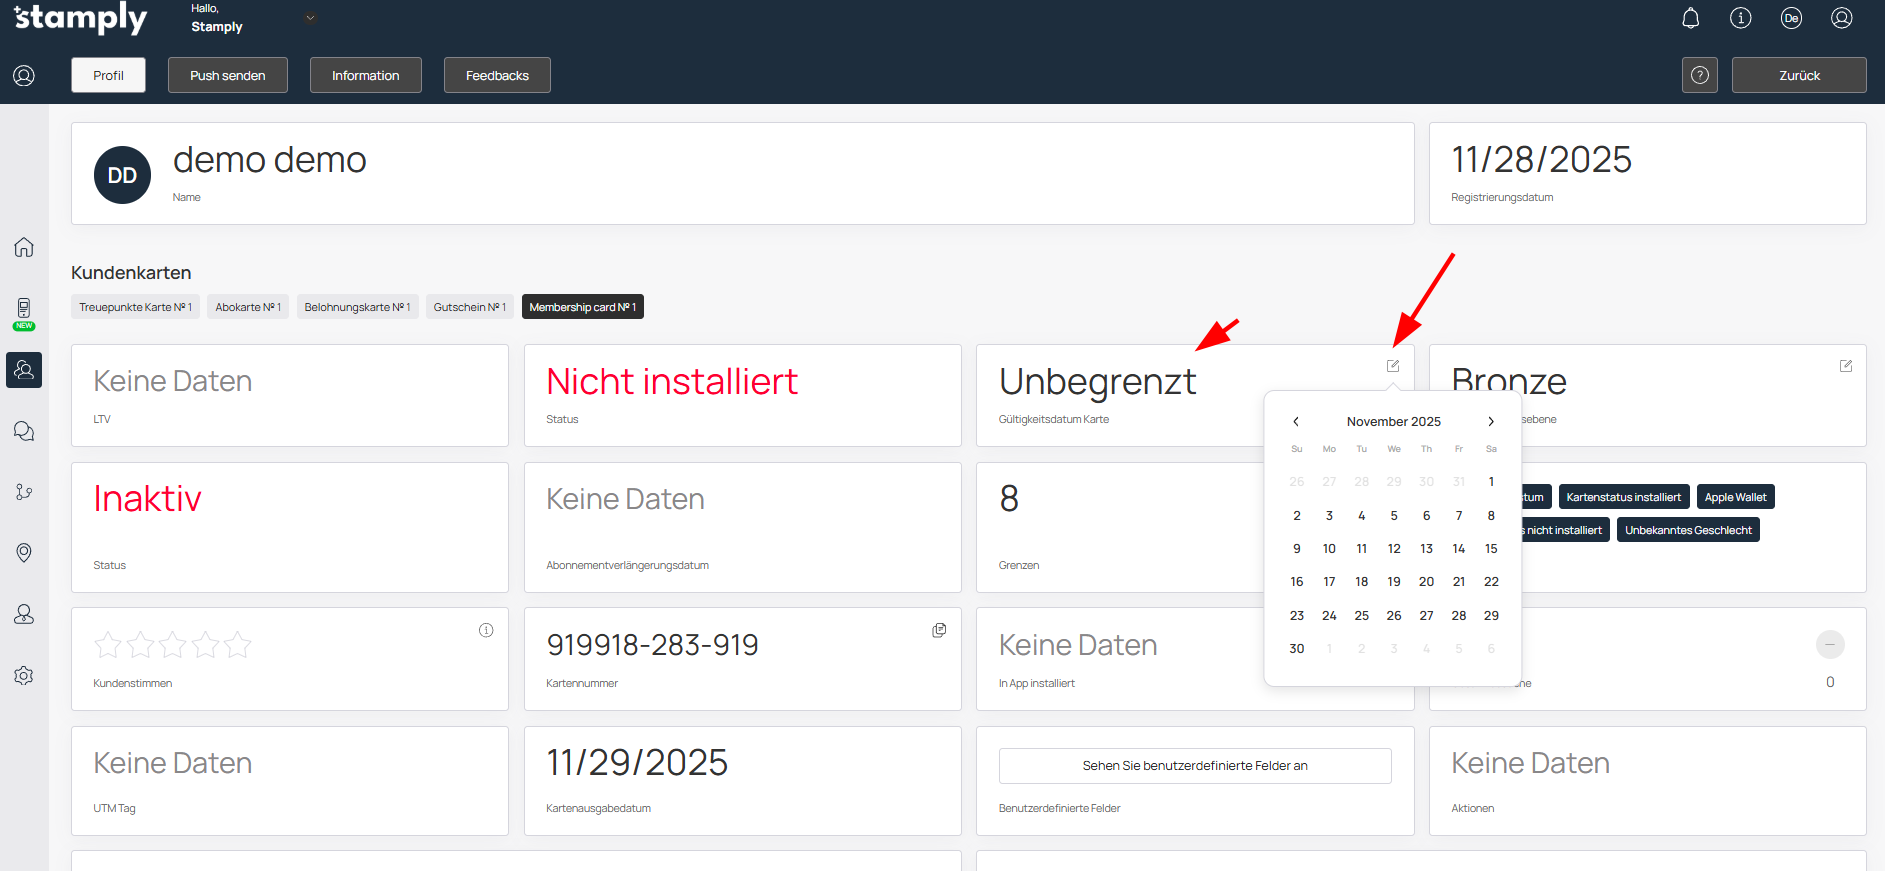The width and height of the screenshot is (1885, 871).
Task: Open the user account icon top right
Action: pyautogui.click(x=1842, y=18)
